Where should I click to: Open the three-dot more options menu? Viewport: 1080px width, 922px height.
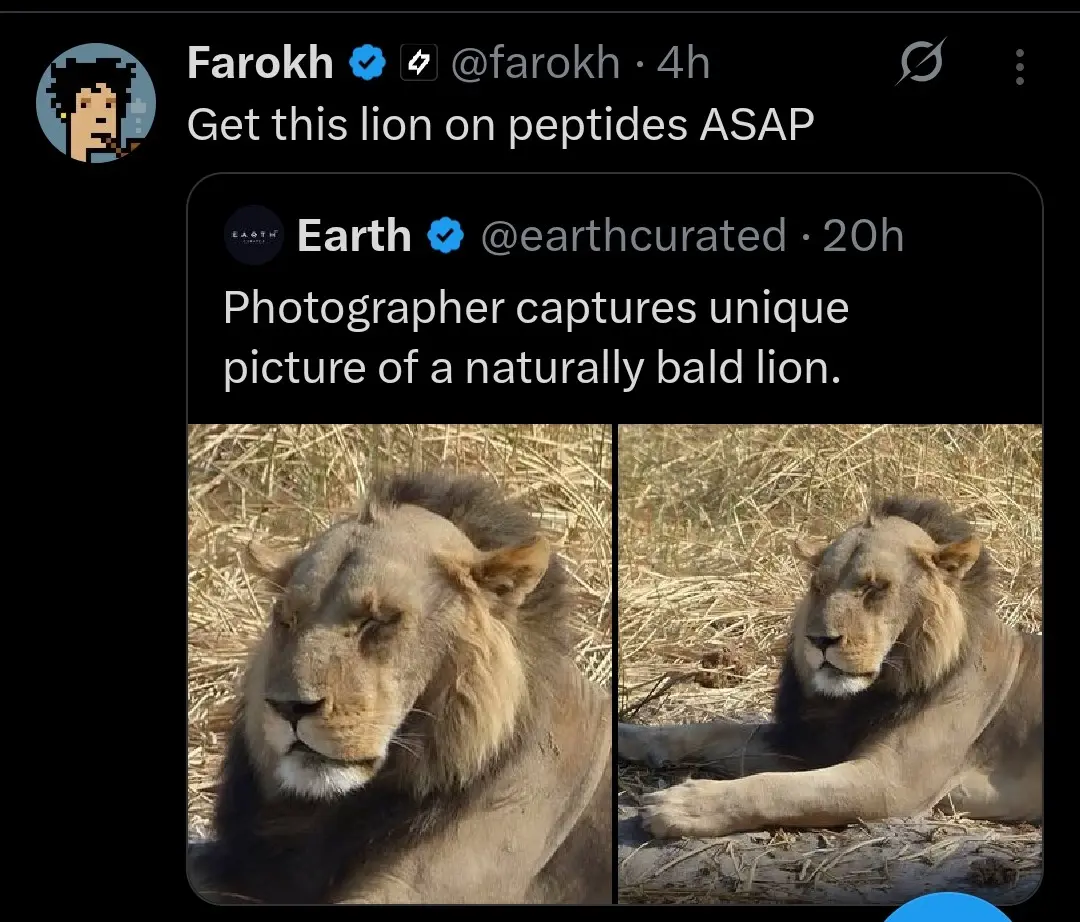1019,67
